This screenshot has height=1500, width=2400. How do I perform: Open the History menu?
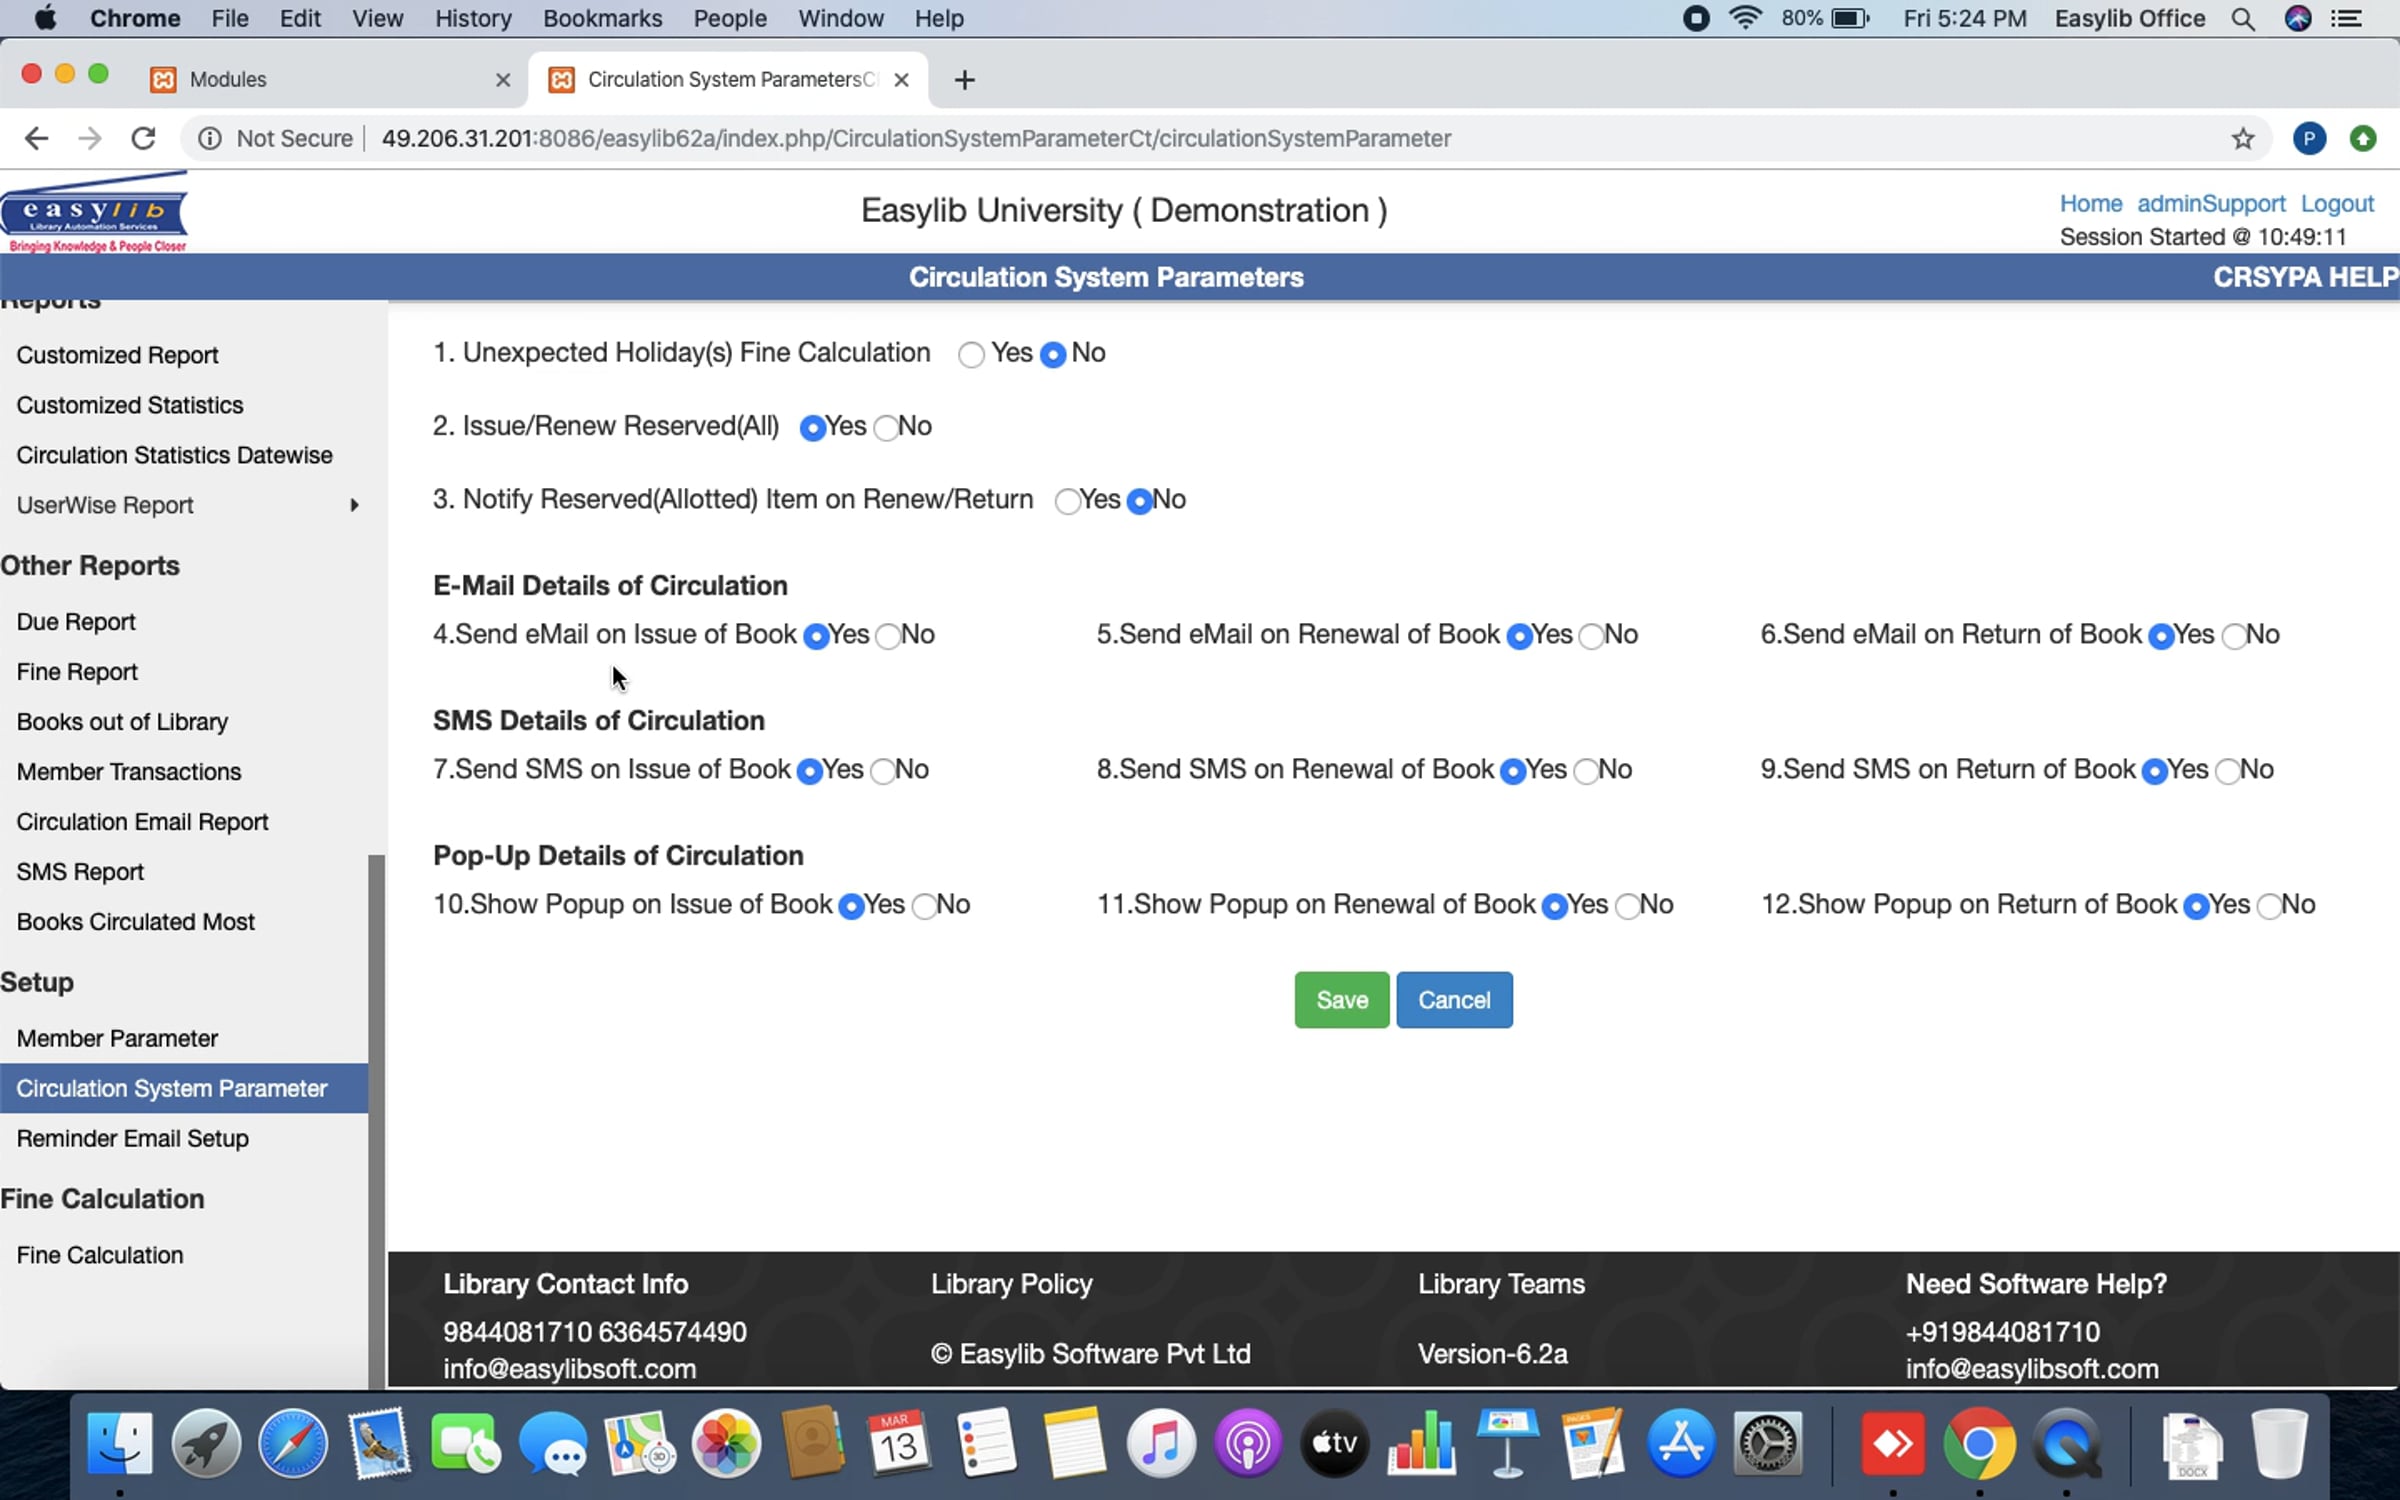pyautogui.click(x=473, y=18)
